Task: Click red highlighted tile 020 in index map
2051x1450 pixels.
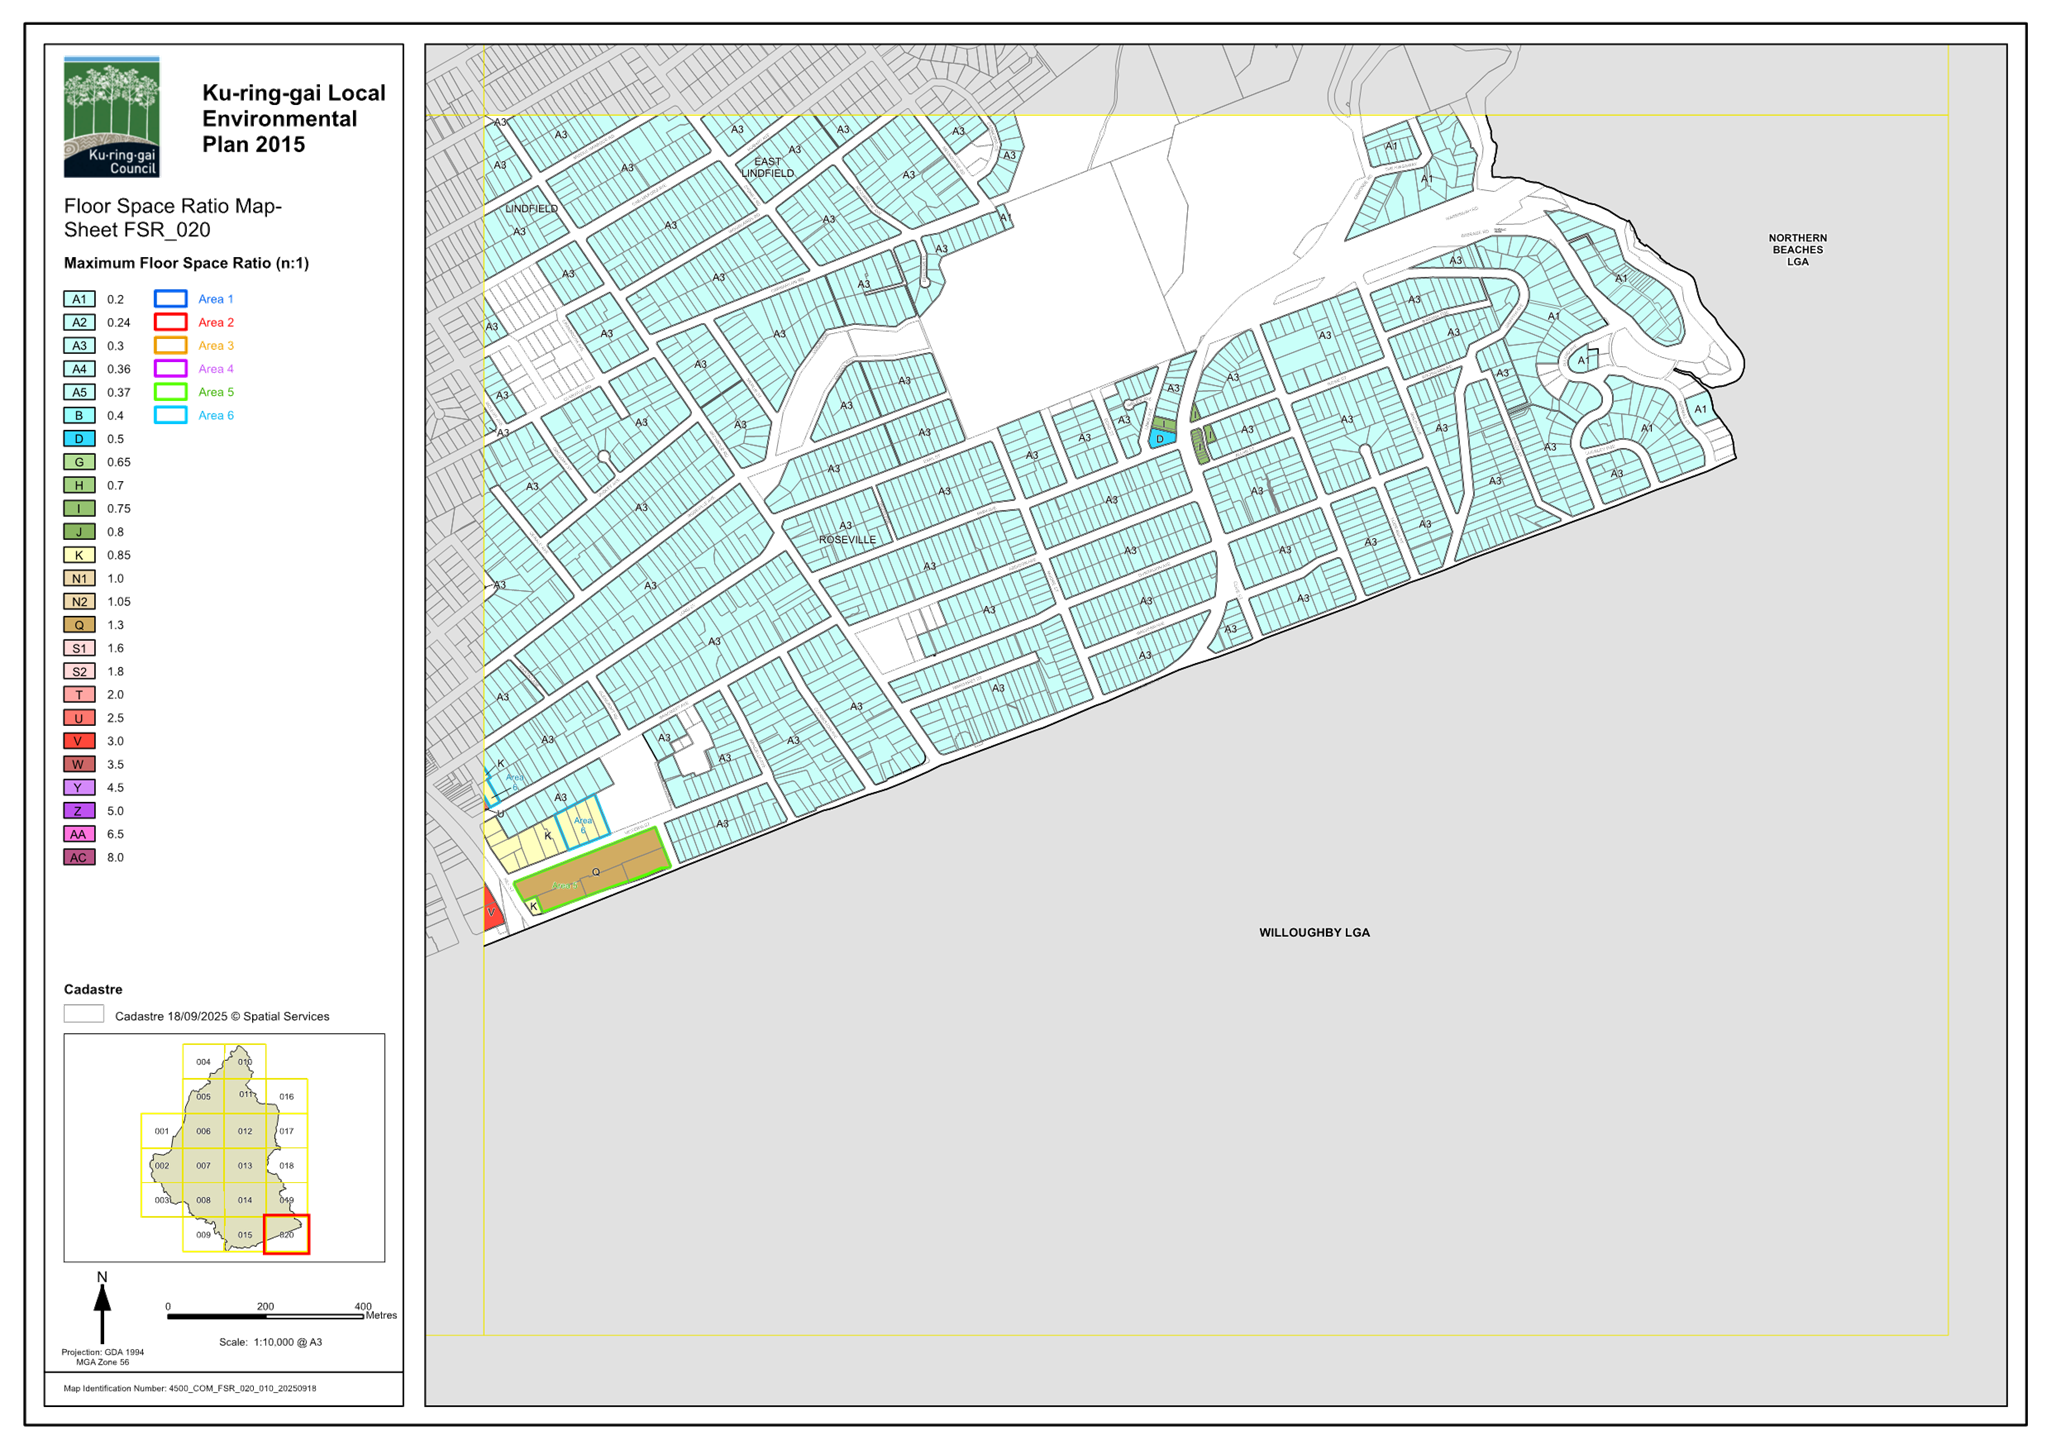Action: [x=286, y=1235]
